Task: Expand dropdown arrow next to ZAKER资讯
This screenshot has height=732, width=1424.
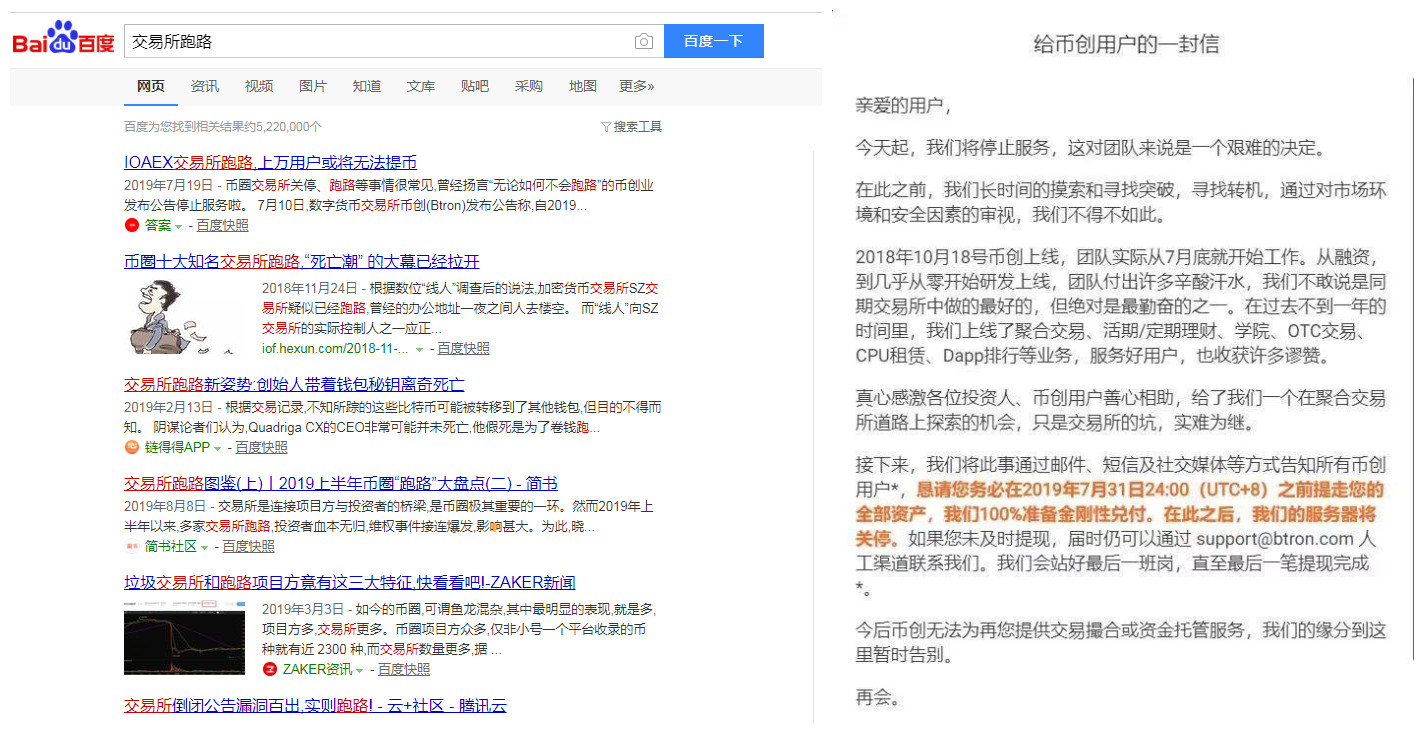Action: pyautogui.click(x=360, y=670)
